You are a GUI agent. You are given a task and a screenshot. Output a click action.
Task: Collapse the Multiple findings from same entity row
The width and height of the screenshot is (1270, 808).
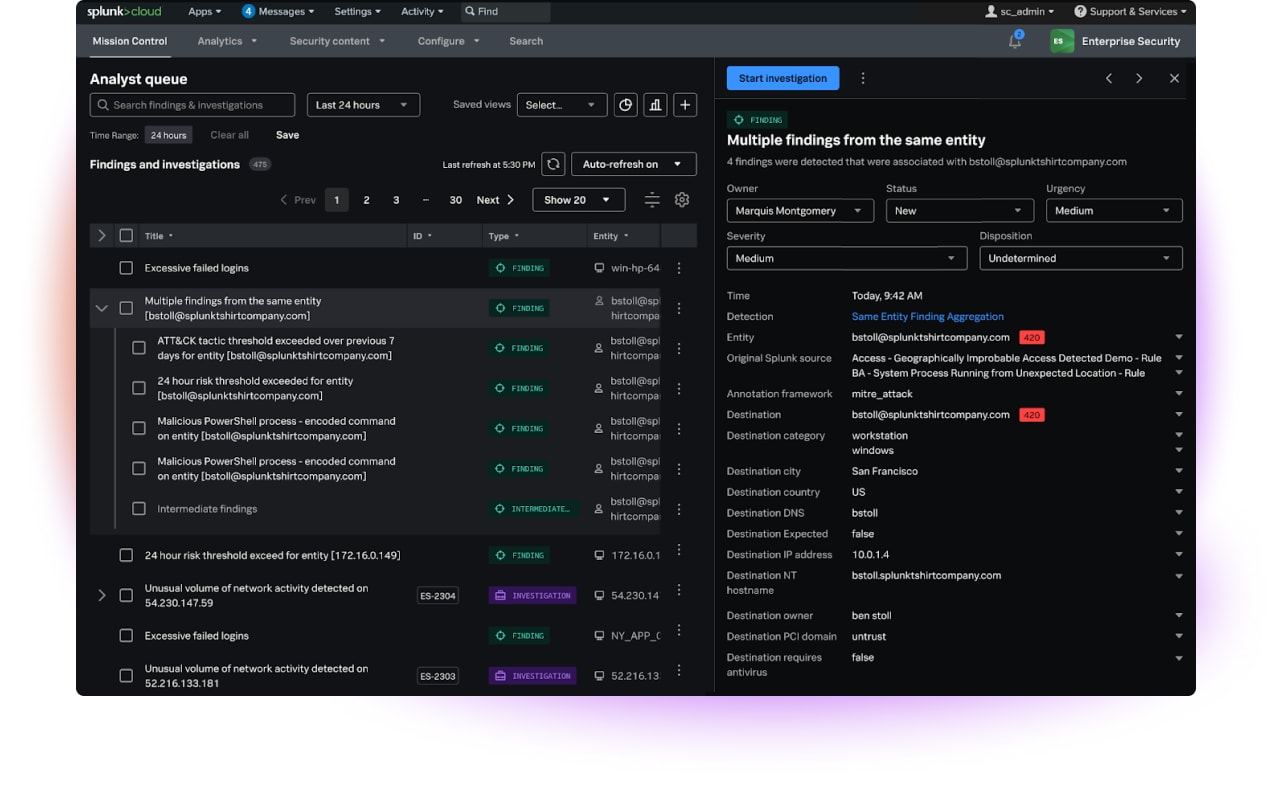(x=101, y=307)
